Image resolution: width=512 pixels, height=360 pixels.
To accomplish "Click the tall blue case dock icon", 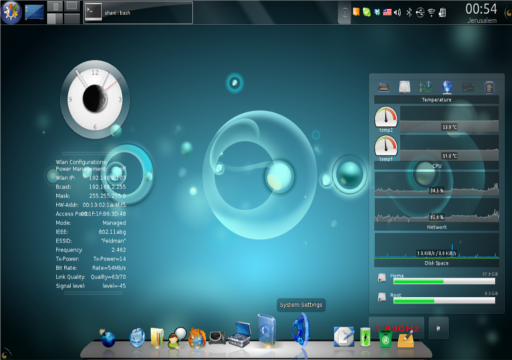I will coord(267,330).
